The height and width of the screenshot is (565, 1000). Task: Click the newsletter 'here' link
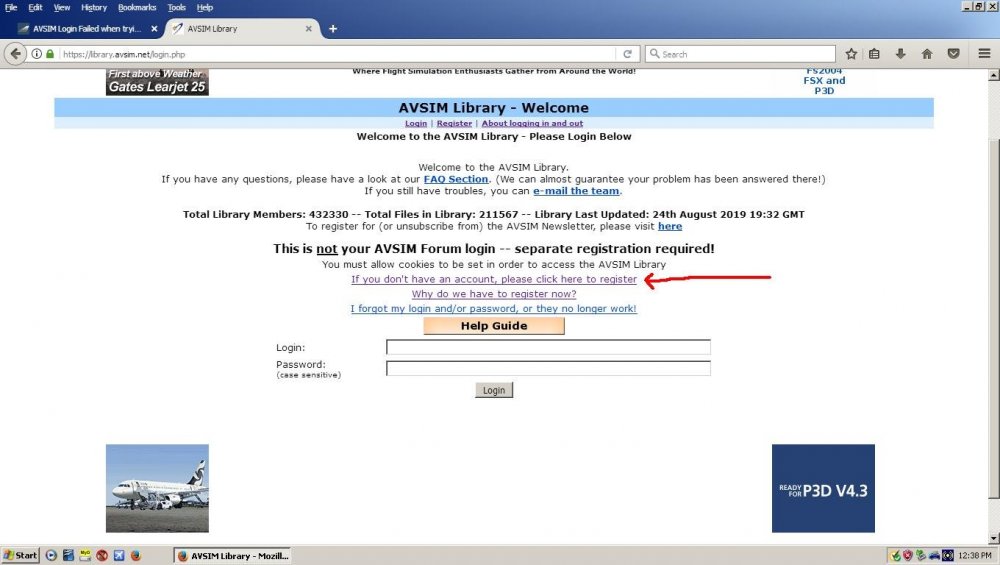point(670,226)
